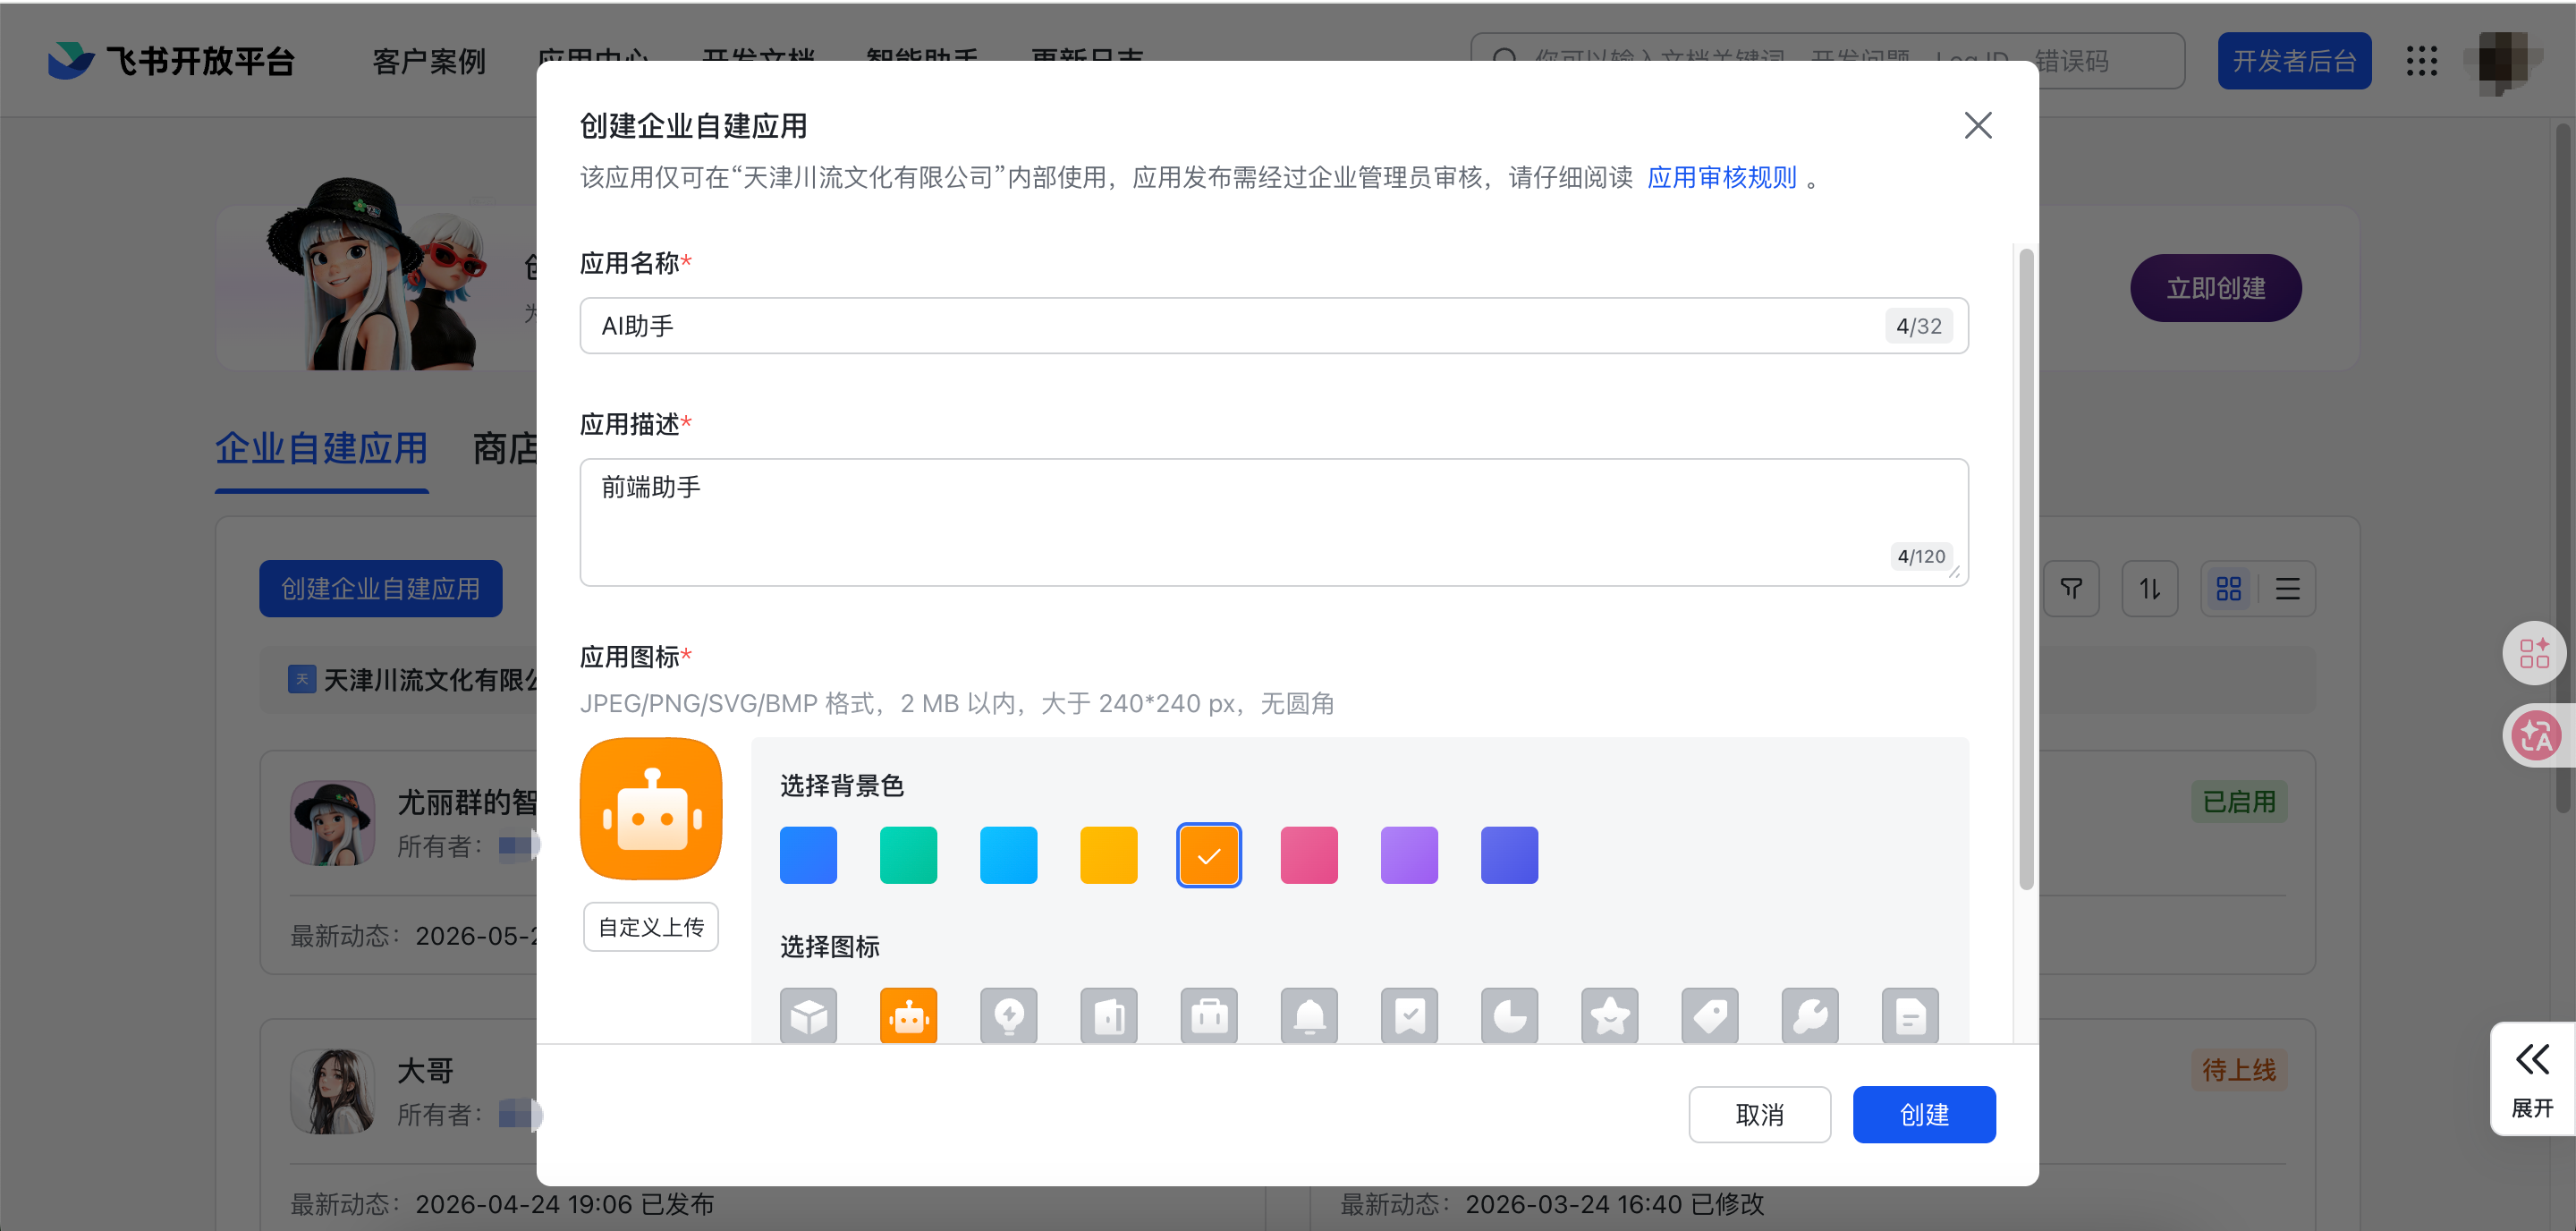2576x1231 pixels.
Task: Select the briefcase icon option
Action: tap(1209, 1016)
